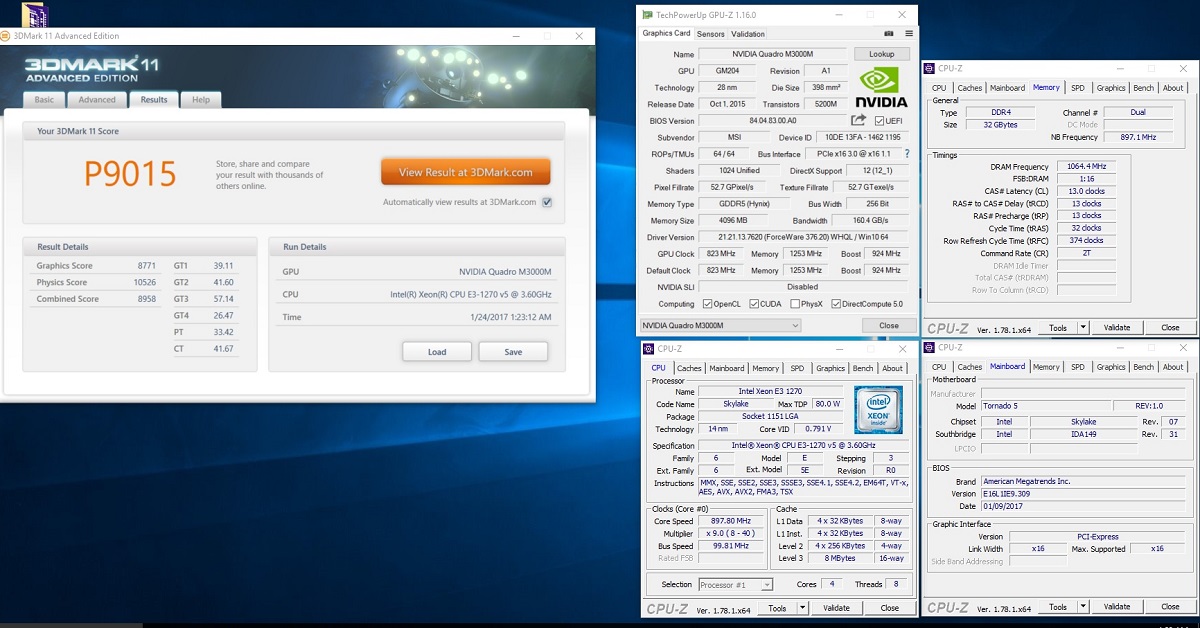Click the 3DMark 11 title bar icon
The height and width of the screenshot is (628, 1200).
click(7, 36)
